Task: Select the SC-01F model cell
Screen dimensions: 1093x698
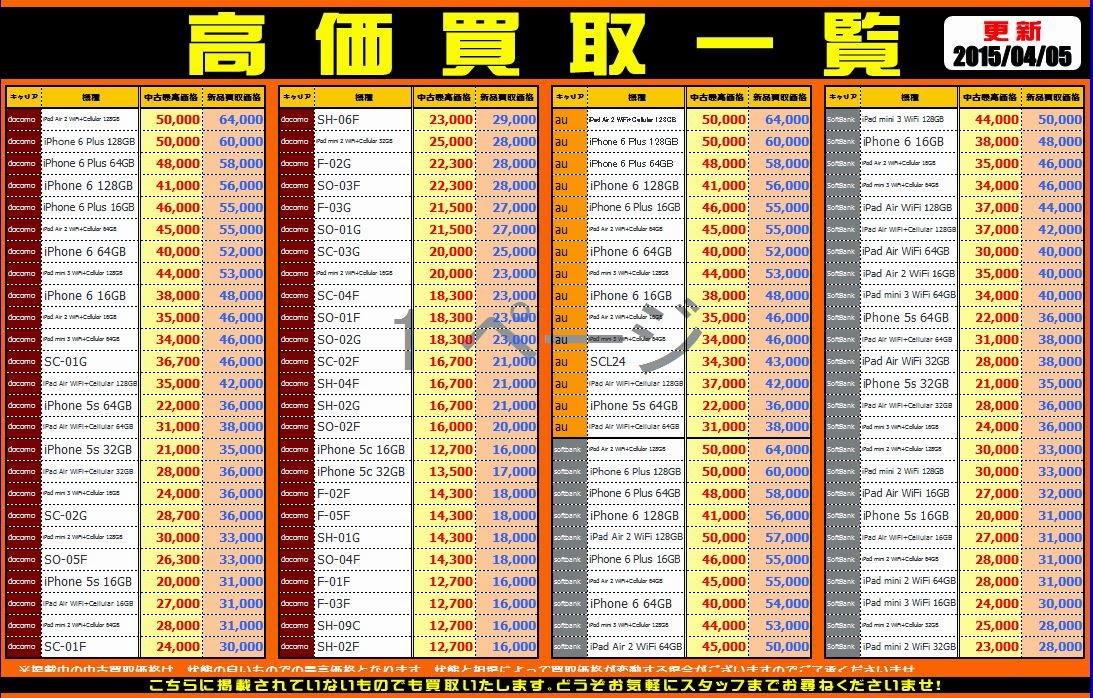Action: (x=90, y=648)
